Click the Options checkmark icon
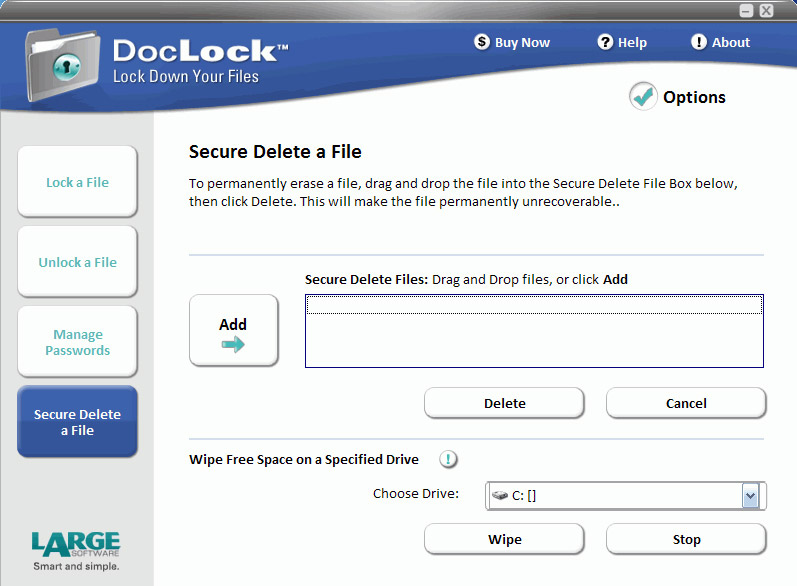797x586 pixels. [x=643, y=97]
